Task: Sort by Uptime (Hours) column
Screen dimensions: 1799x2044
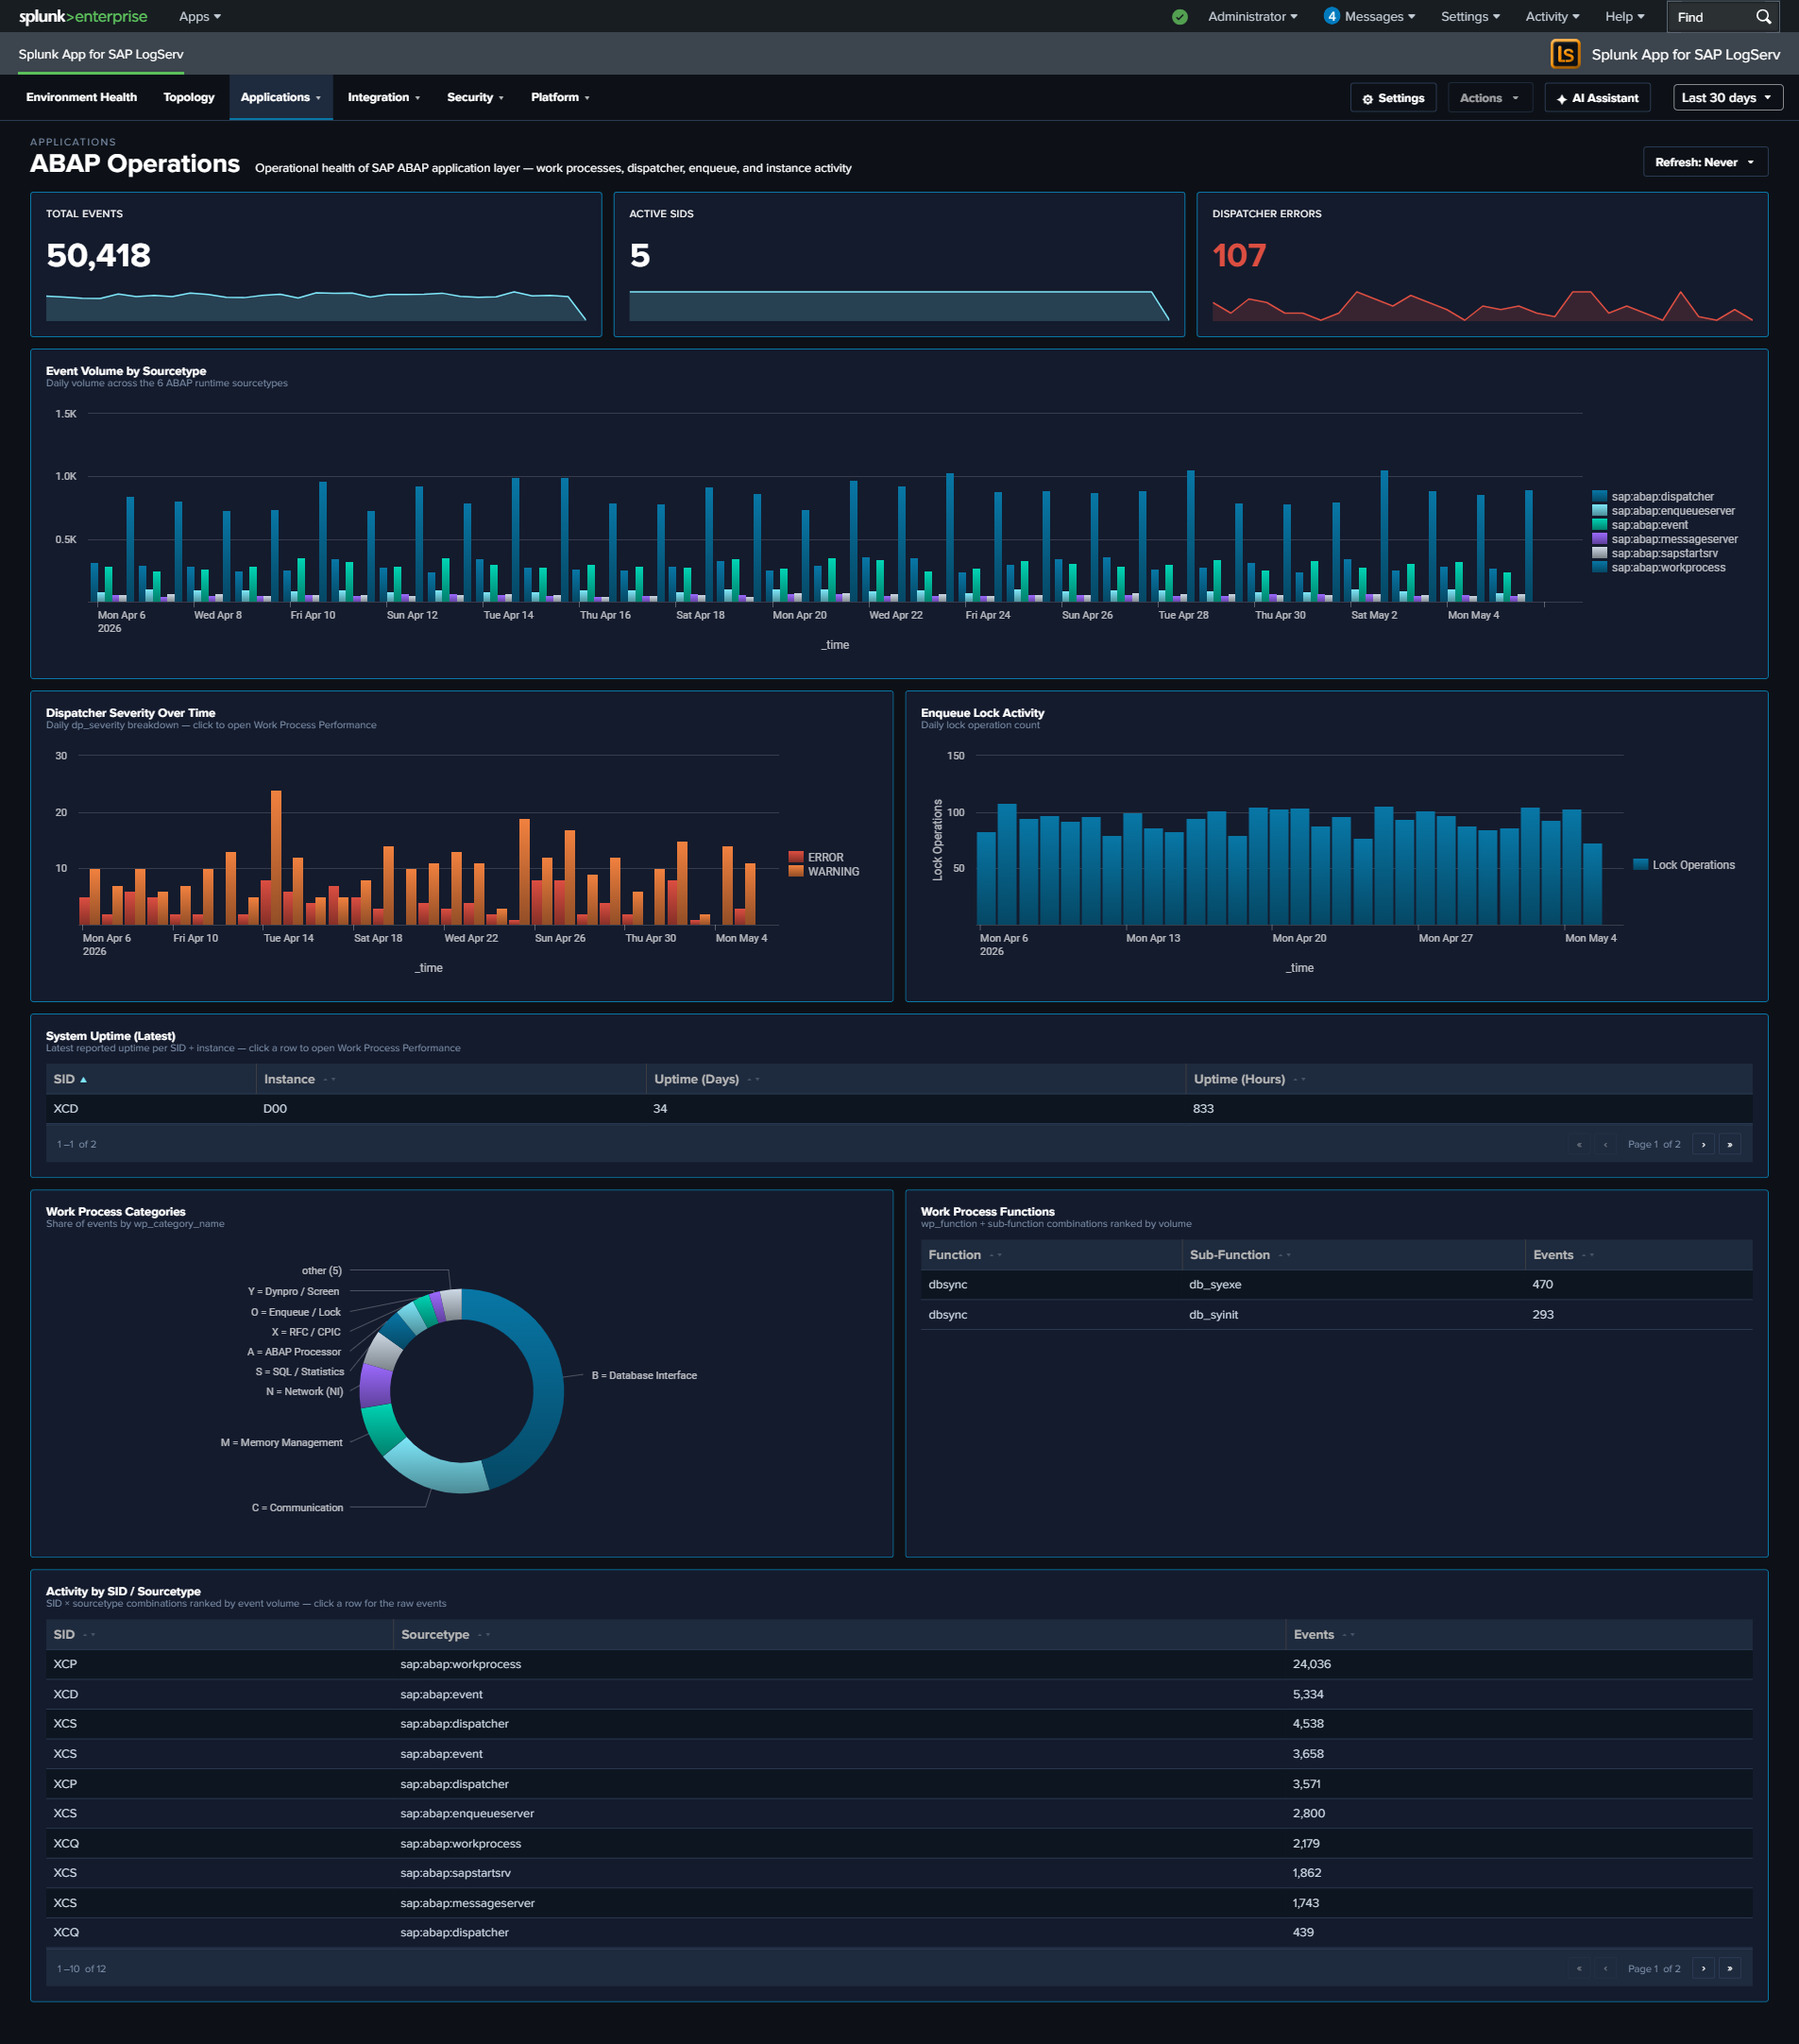Action: (1249, 1079)
